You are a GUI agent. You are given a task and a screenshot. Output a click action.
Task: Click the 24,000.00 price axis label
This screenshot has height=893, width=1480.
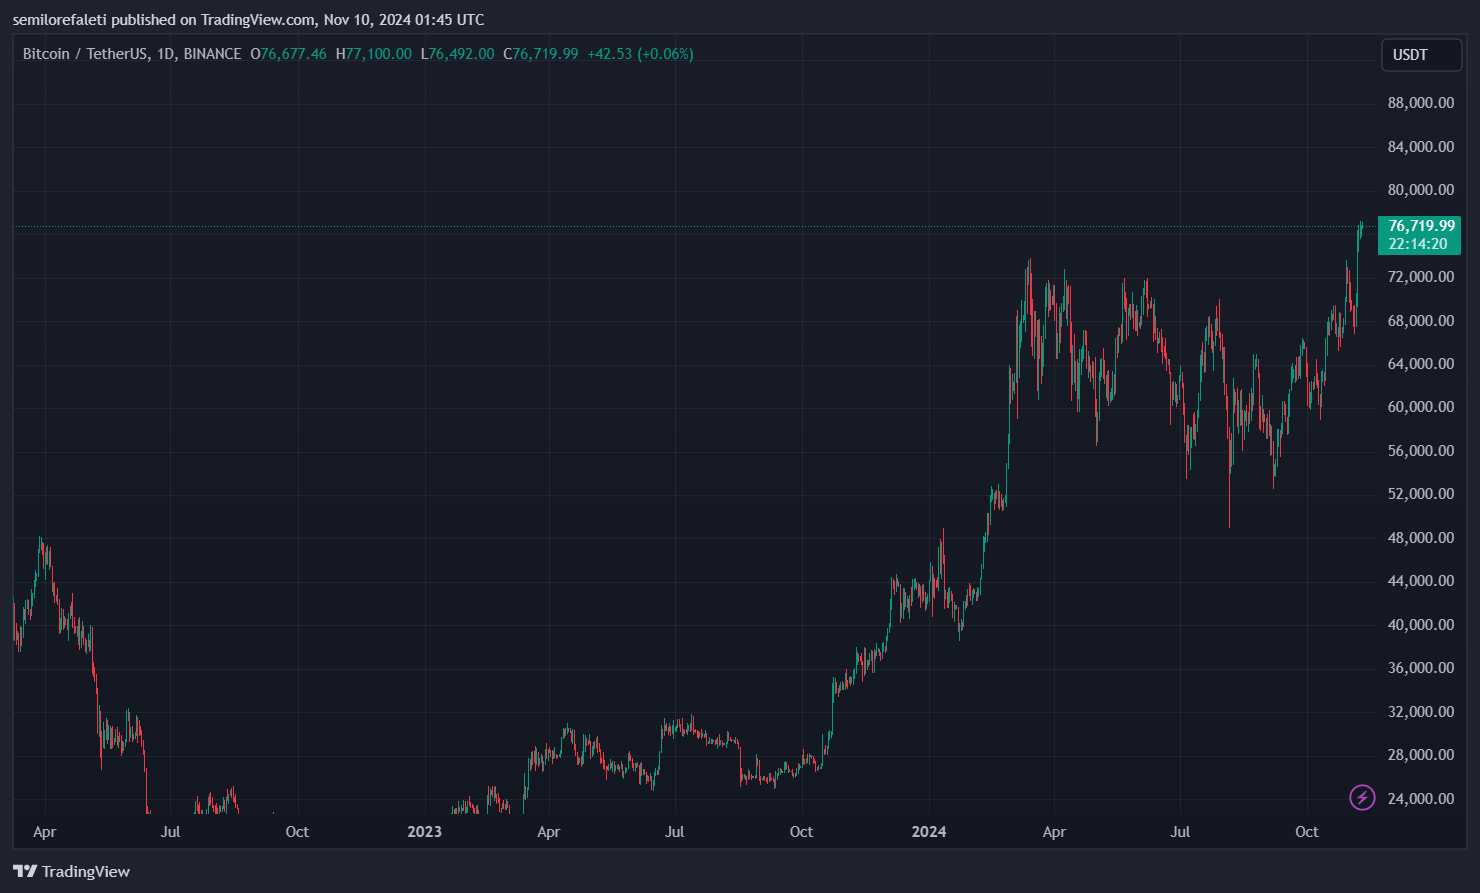click(1420, 799)
